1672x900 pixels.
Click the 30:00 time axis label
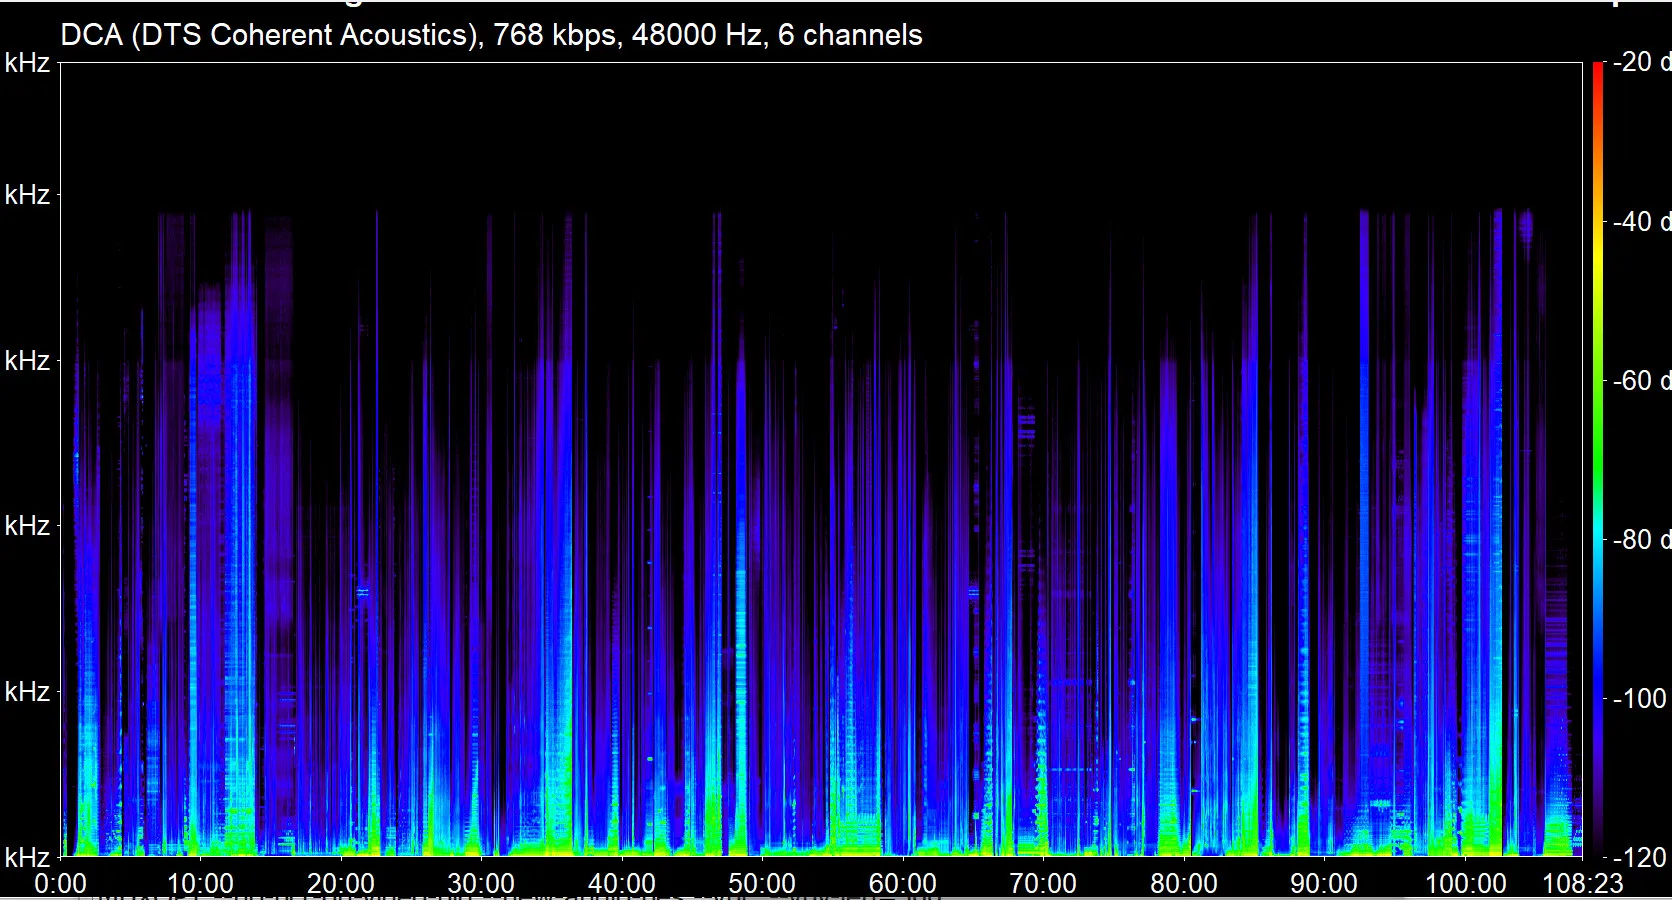tap(481, 883)
